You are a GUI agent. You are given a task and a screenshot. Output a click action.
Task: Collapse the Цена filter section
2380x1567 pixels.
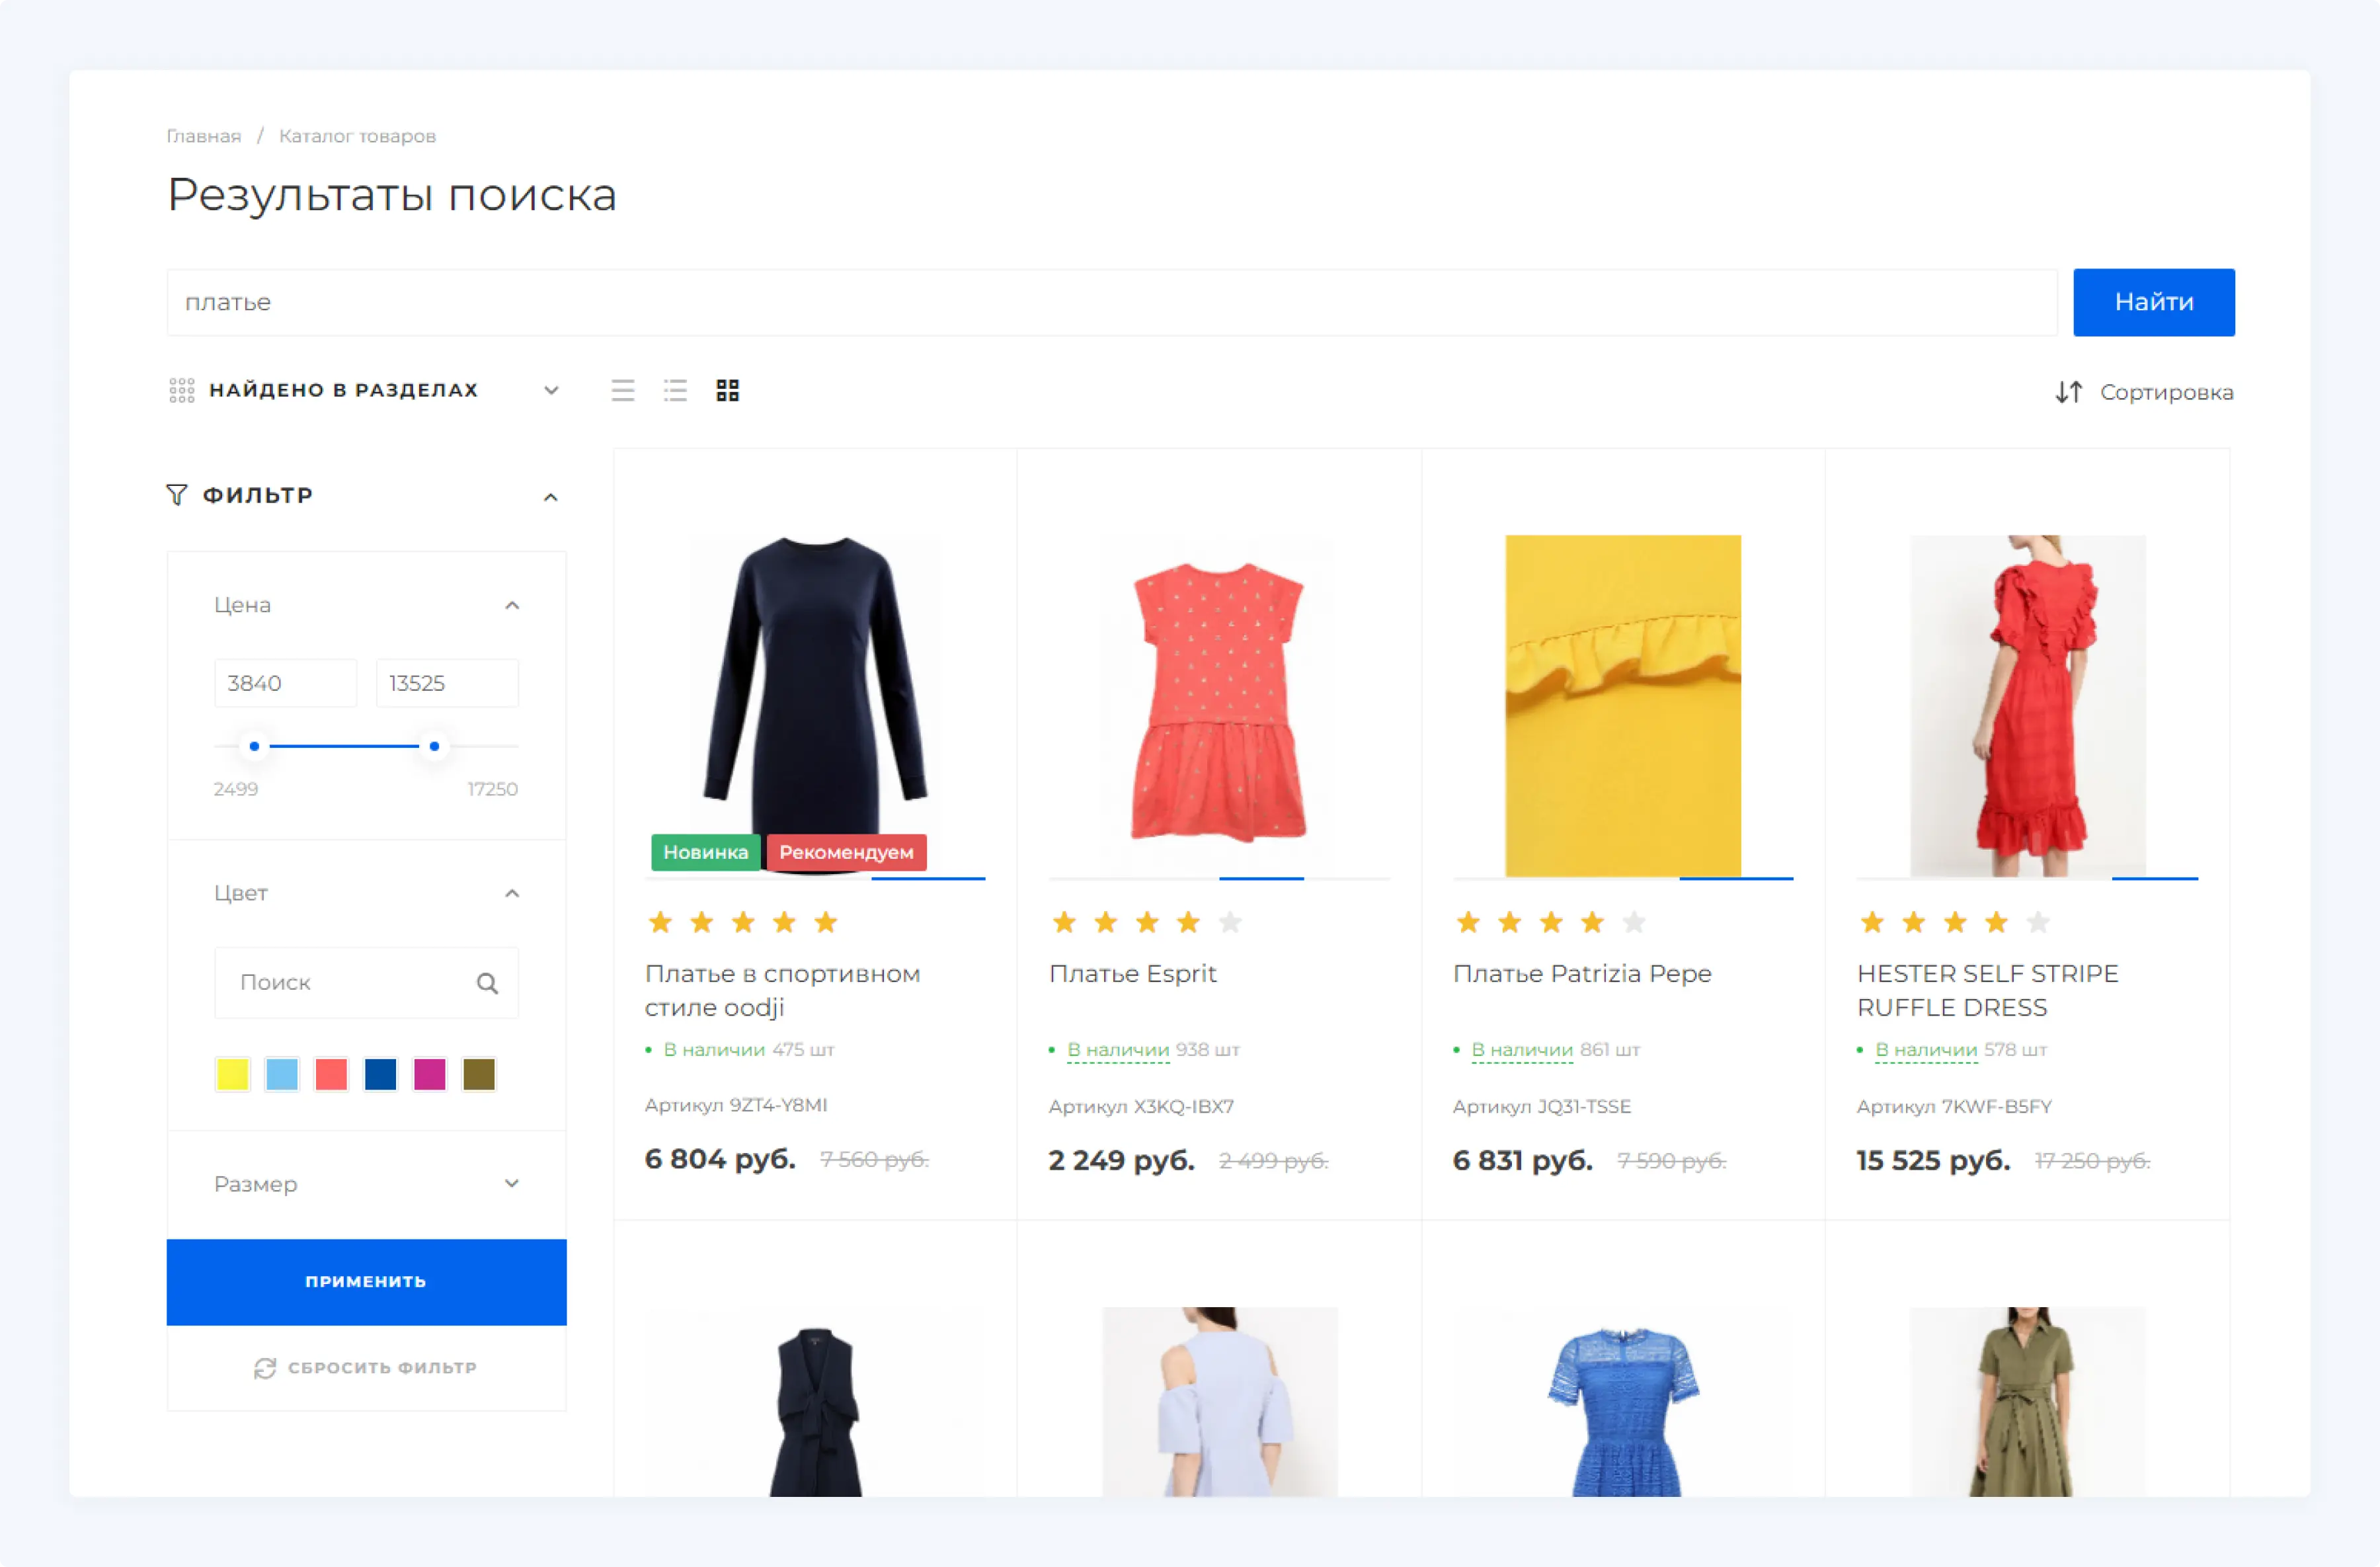pyautogui.click(x=512, y=605)
